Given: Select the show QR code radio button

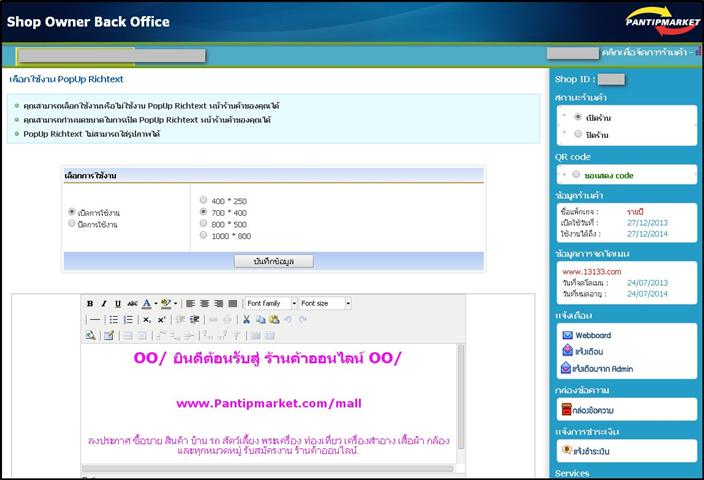Looking at the screenshot, I should [576, 174].
